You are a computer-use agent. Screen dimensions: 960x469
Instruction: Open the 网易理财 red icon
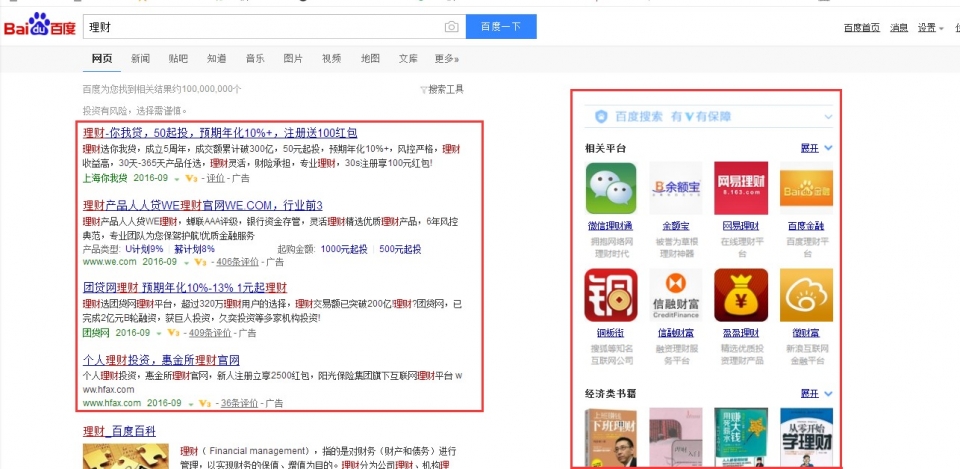click(741, 188)
